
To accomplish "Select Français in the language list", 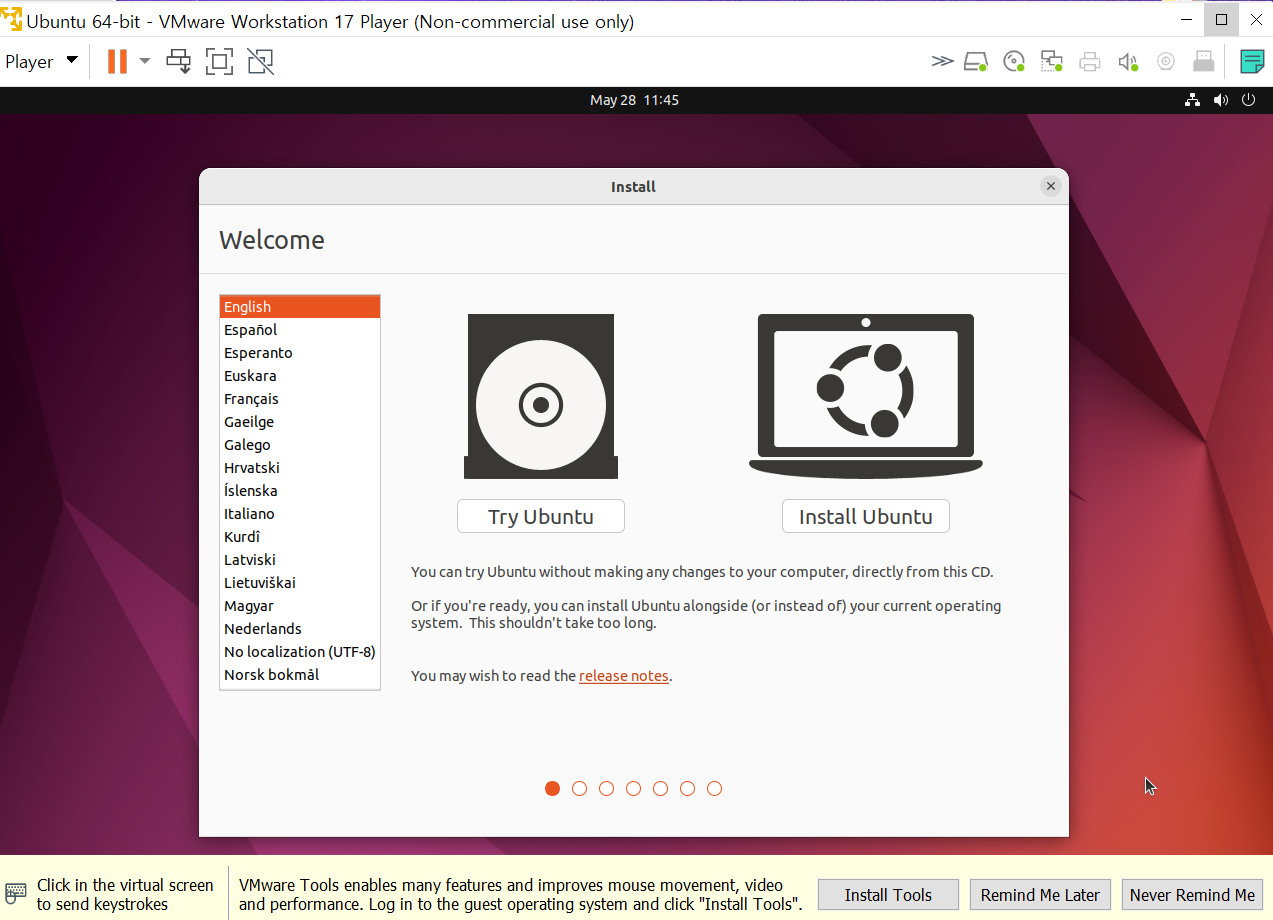I will click(x=300, y=399).
